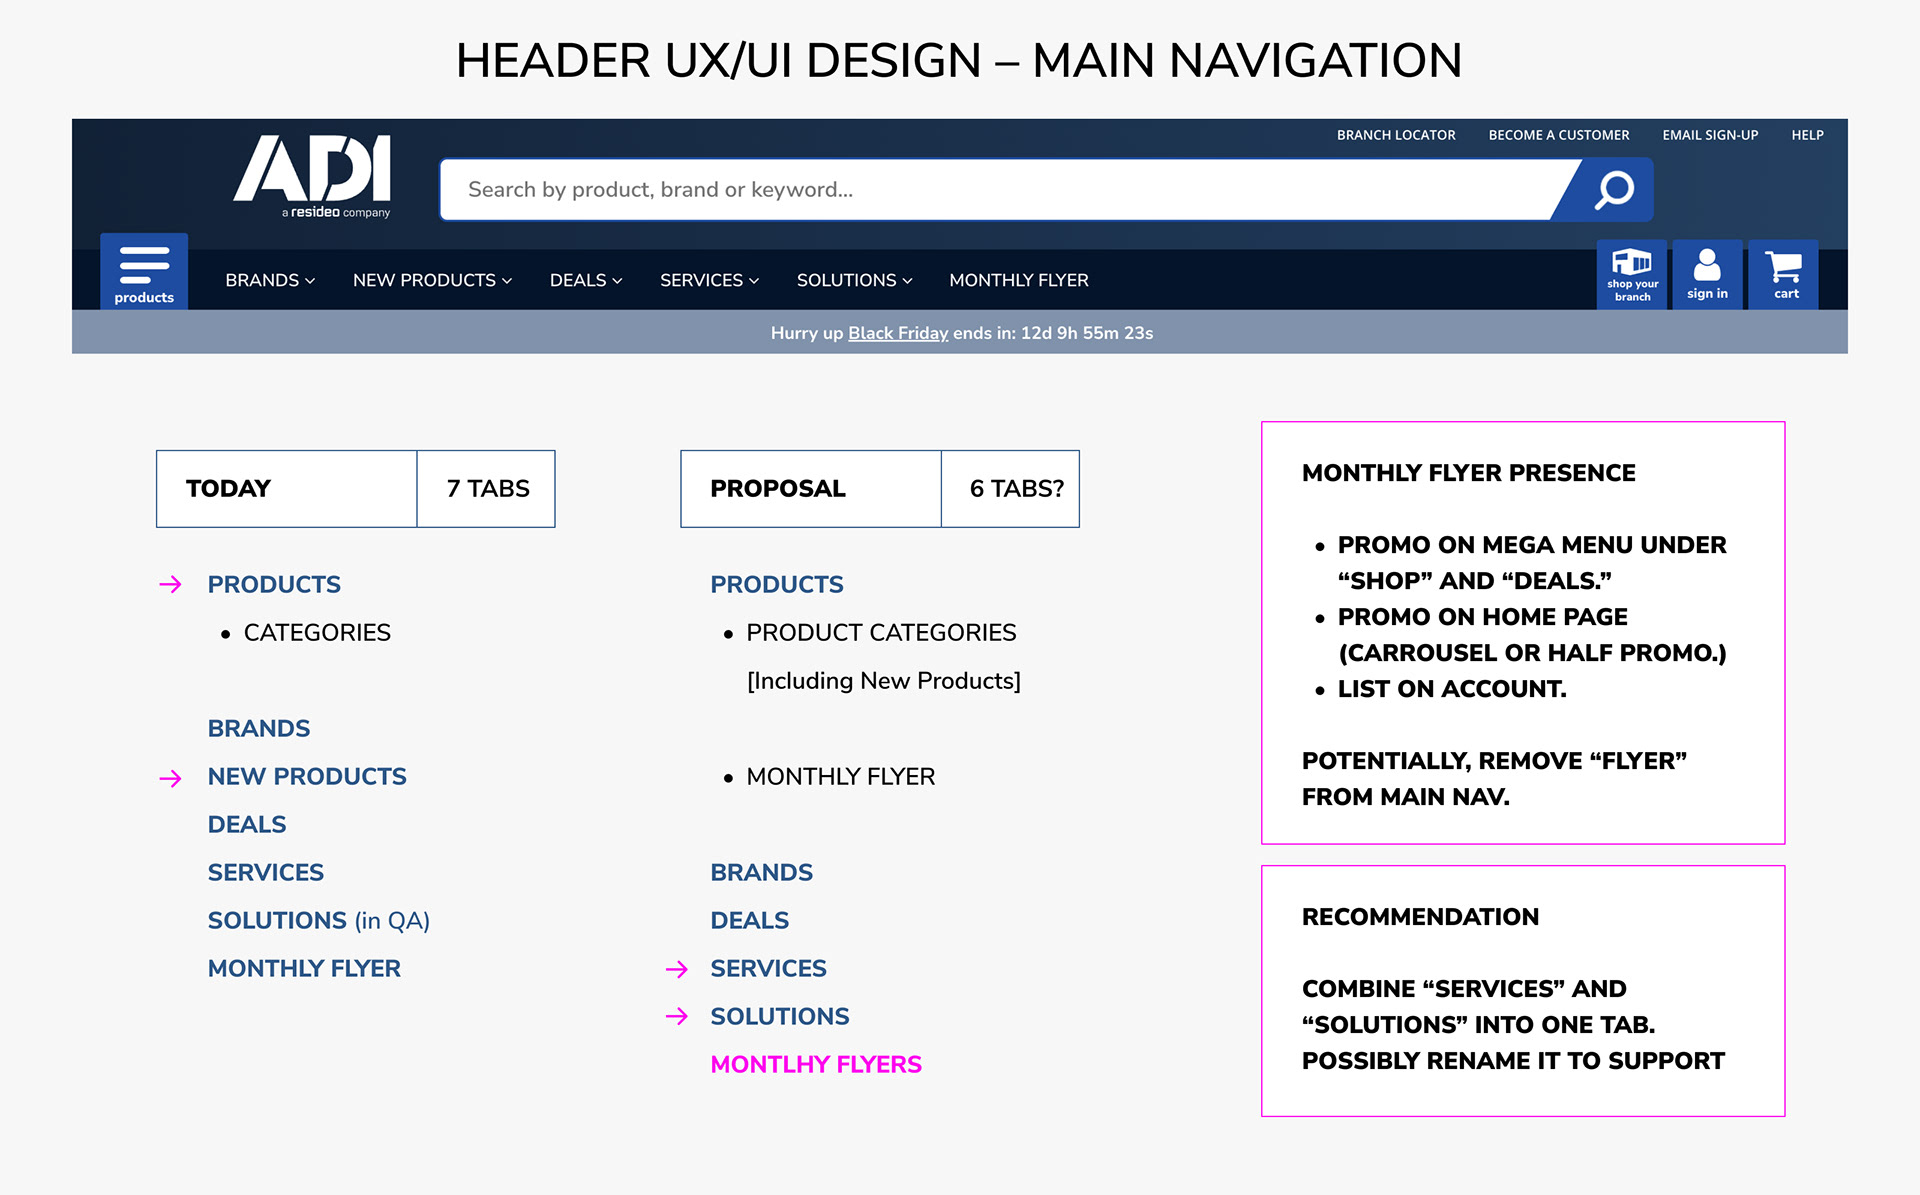
Task: Click pink arrow beside SOLUTIONS in proposal
Action: (677, 1016)
